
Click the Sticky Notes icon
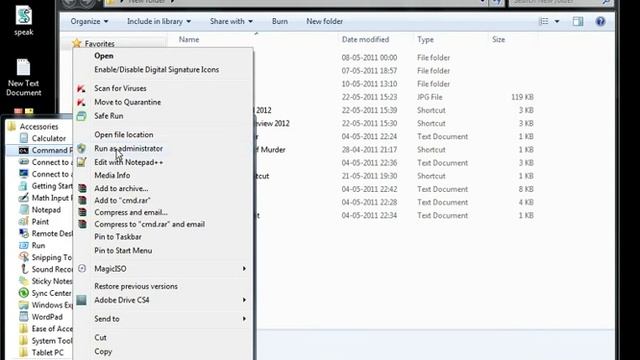[x=24, y=281]
